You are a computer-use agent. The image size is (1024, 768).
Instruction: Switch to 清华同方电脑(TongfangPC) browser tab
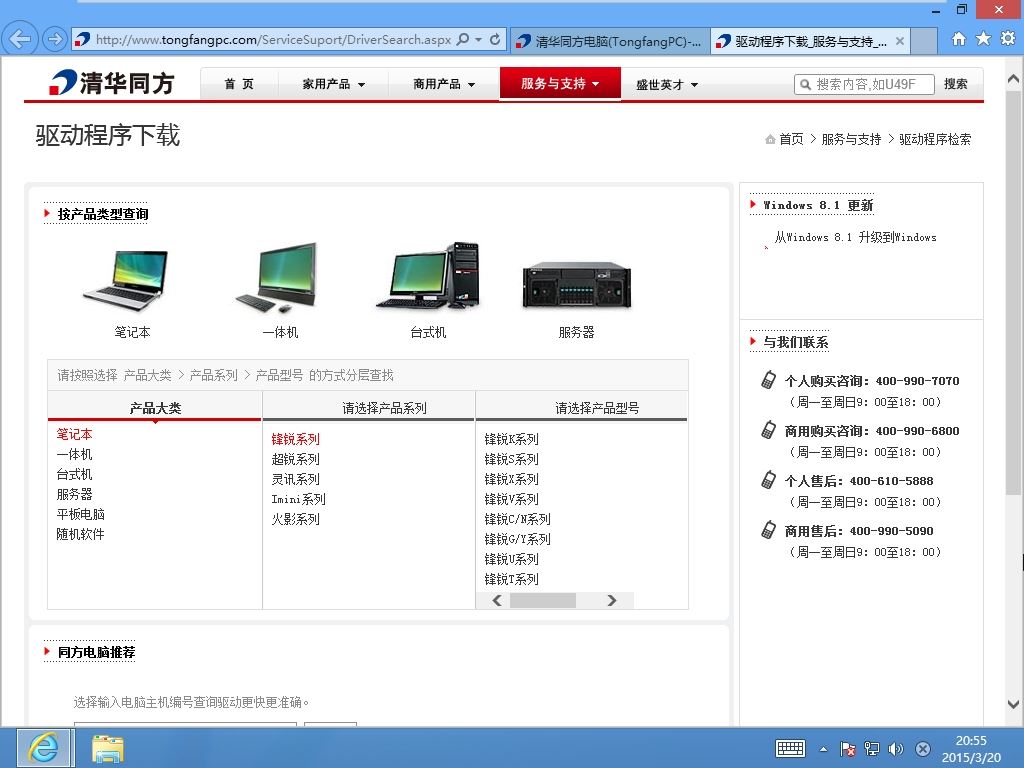(610, 41)
